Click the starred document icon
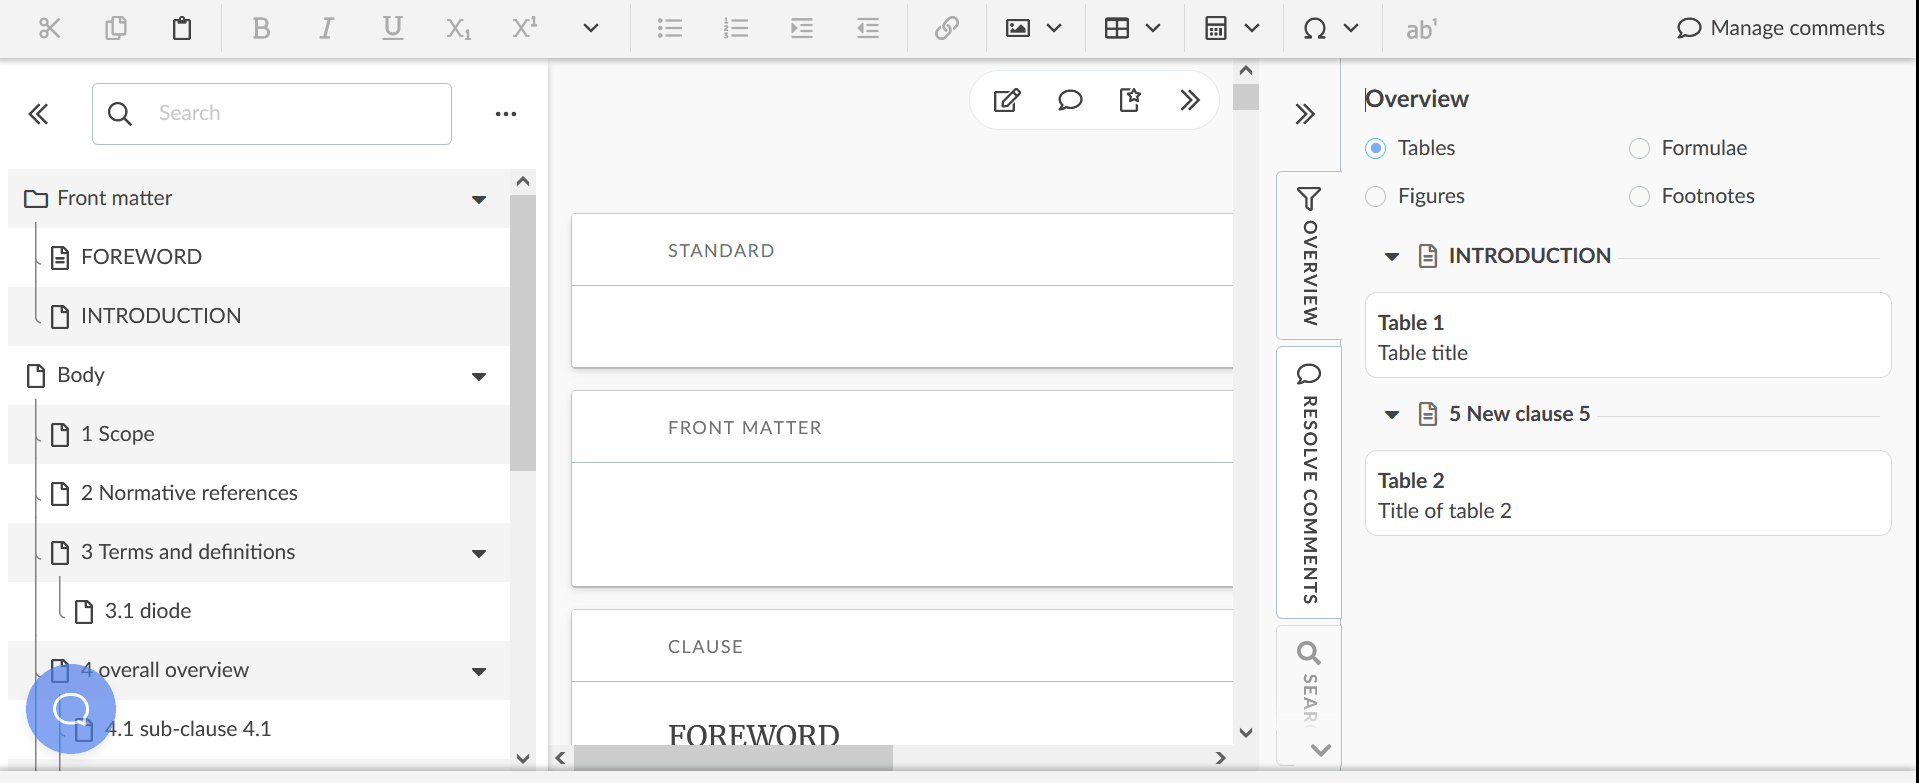This screenshot has width=1919, height=783. (1130, 100)
